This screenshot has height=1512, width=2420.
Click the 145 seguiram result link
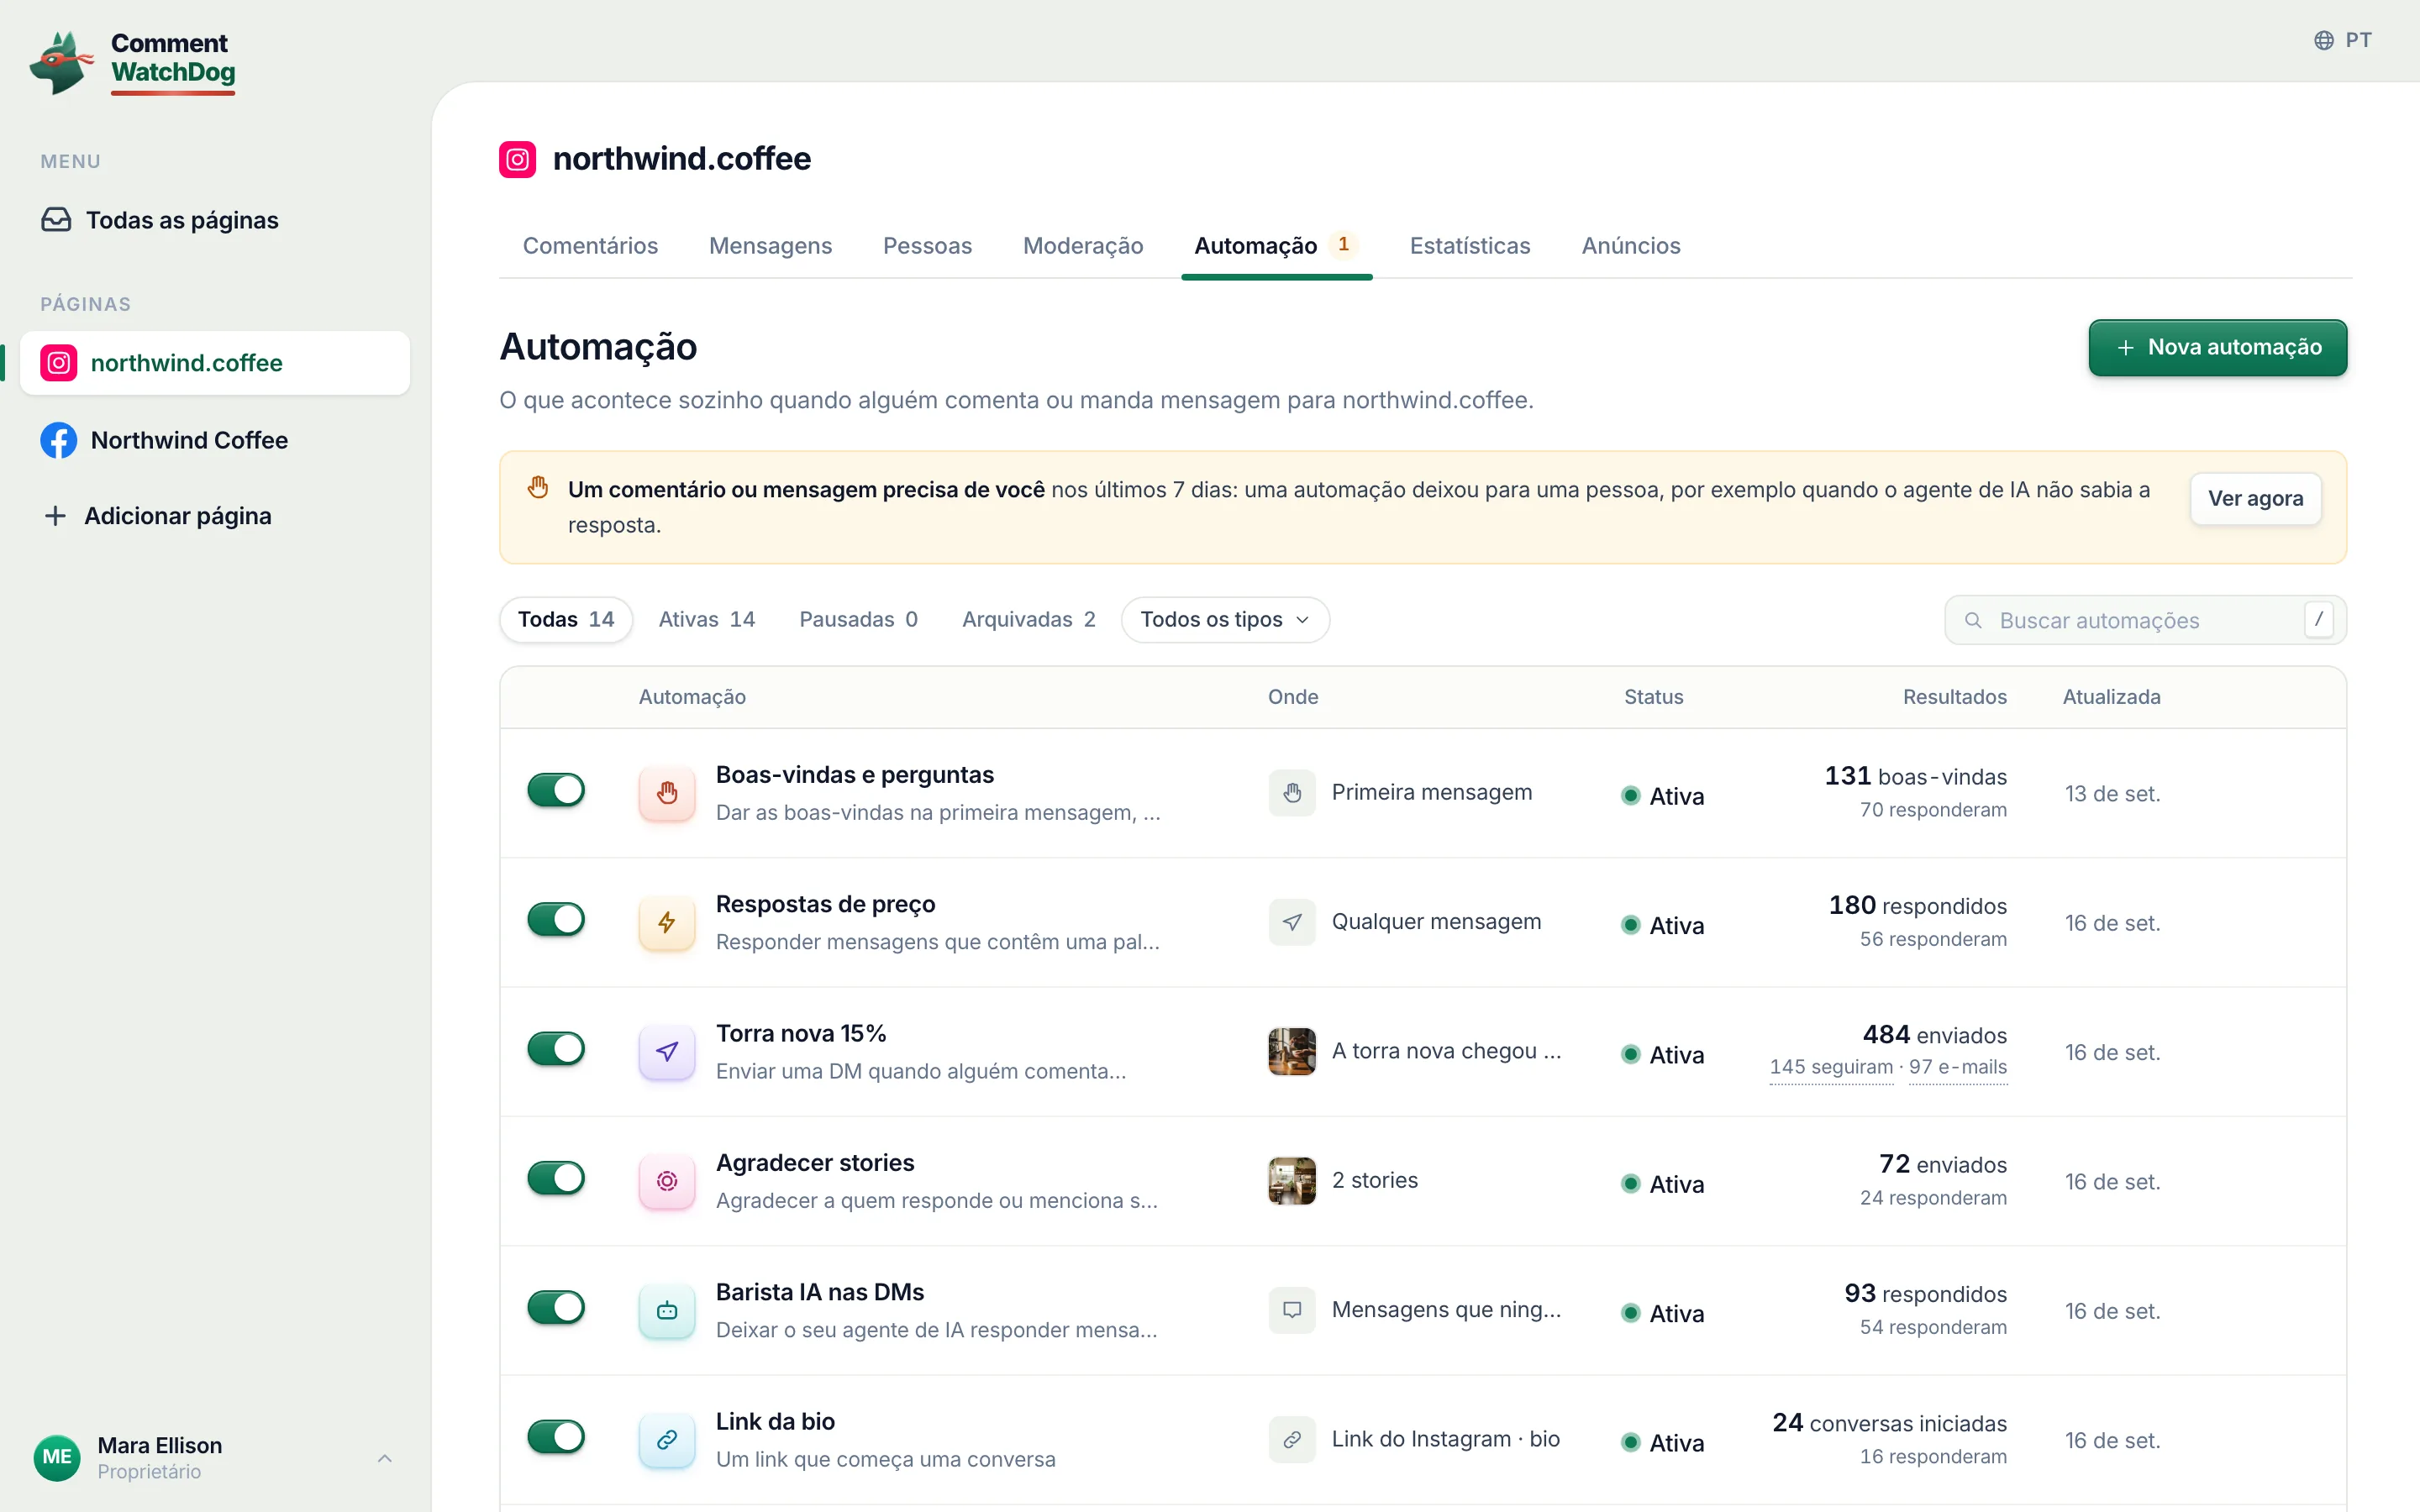tap(1831, 1067)
